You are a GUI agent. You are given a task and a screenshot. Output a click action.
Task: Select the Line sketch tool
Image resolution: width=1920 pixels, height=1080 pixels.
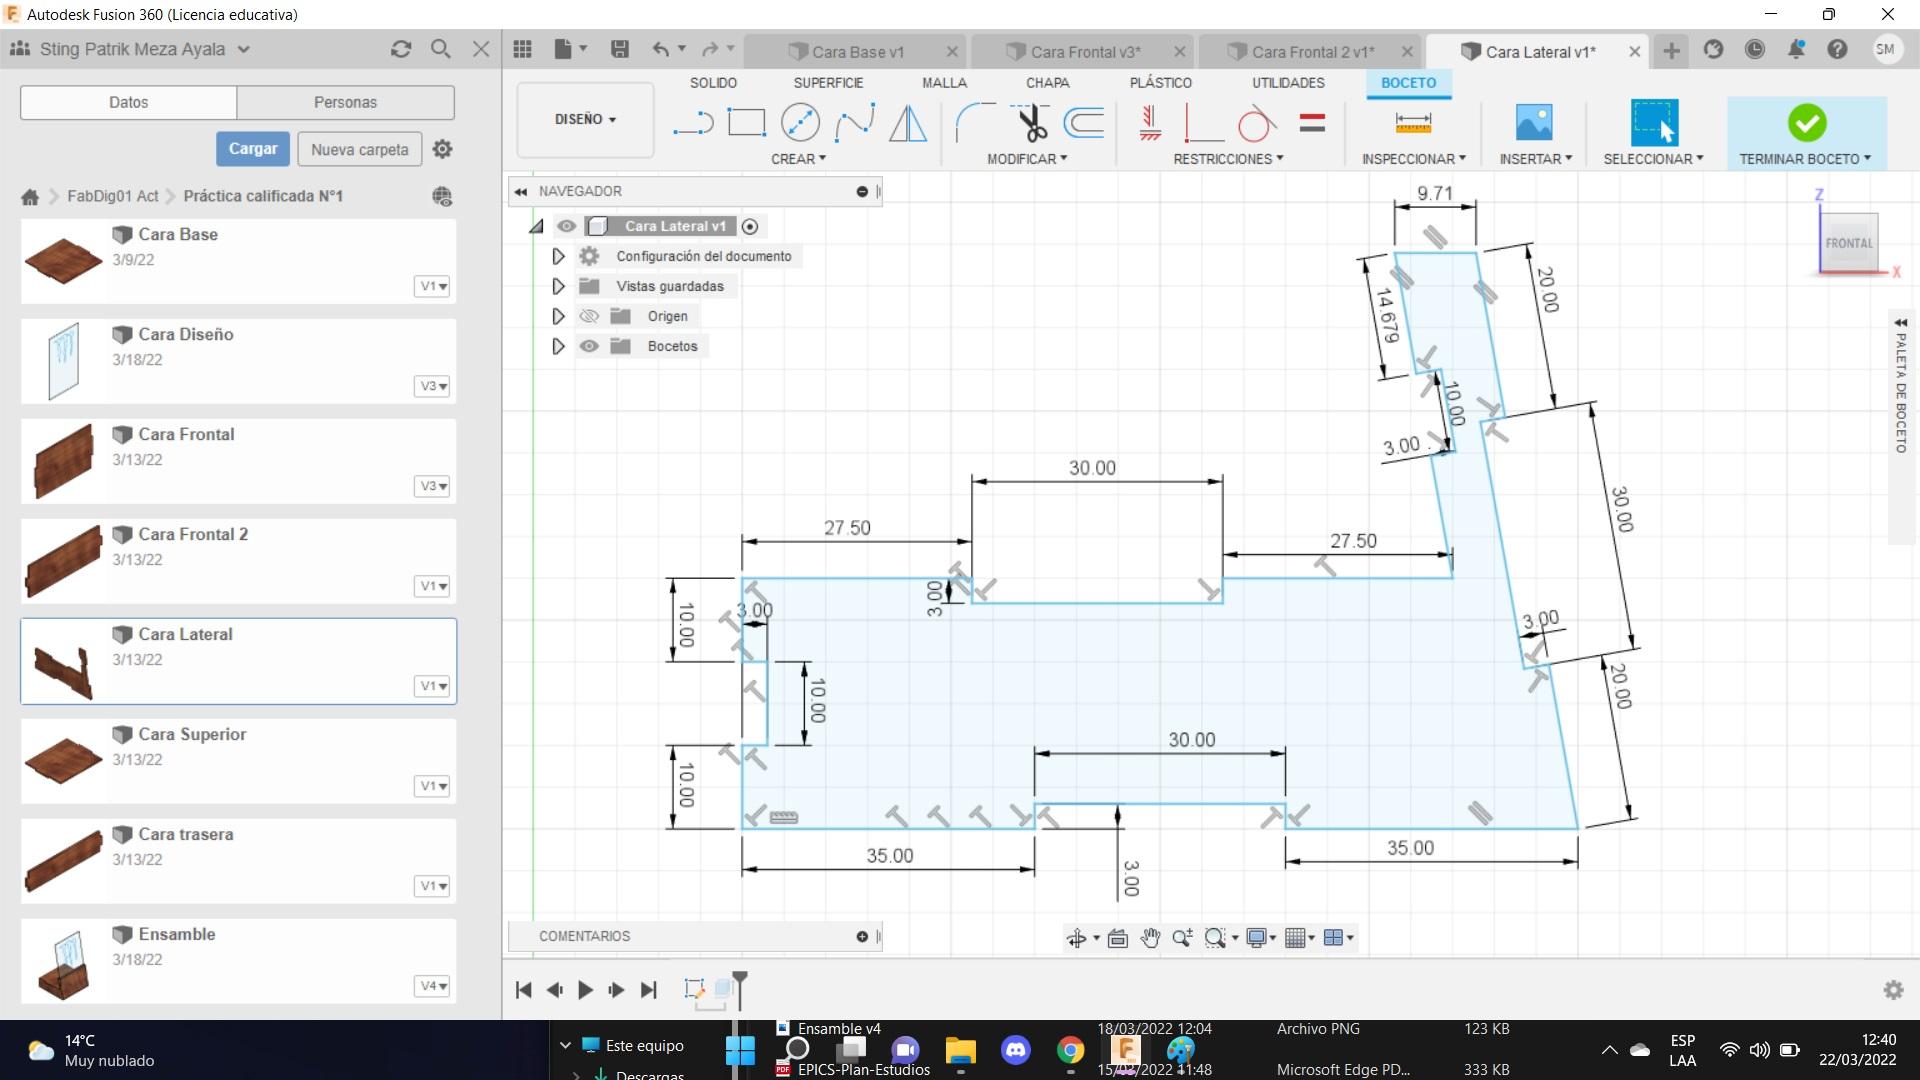pos(692,123)
